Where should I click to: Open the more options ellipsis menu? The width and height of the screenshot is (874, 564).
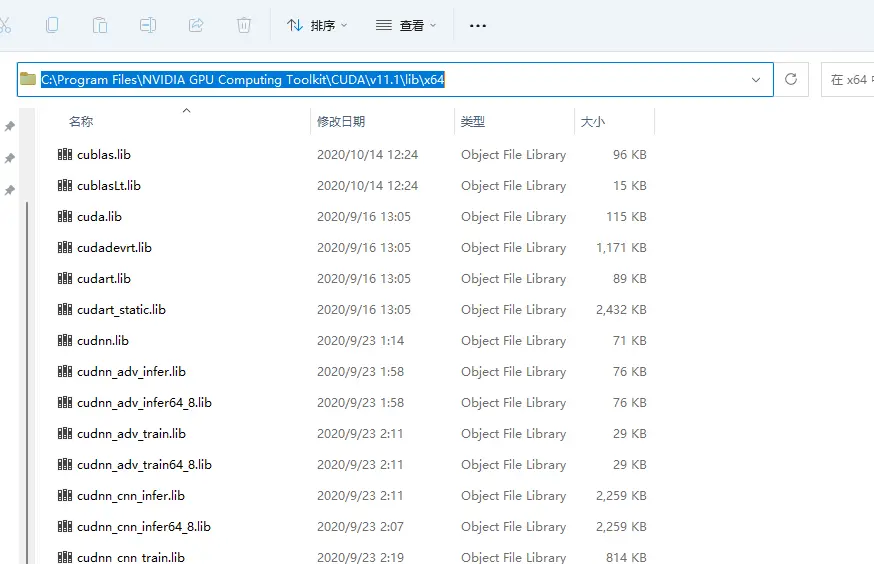tap(478, 26)
